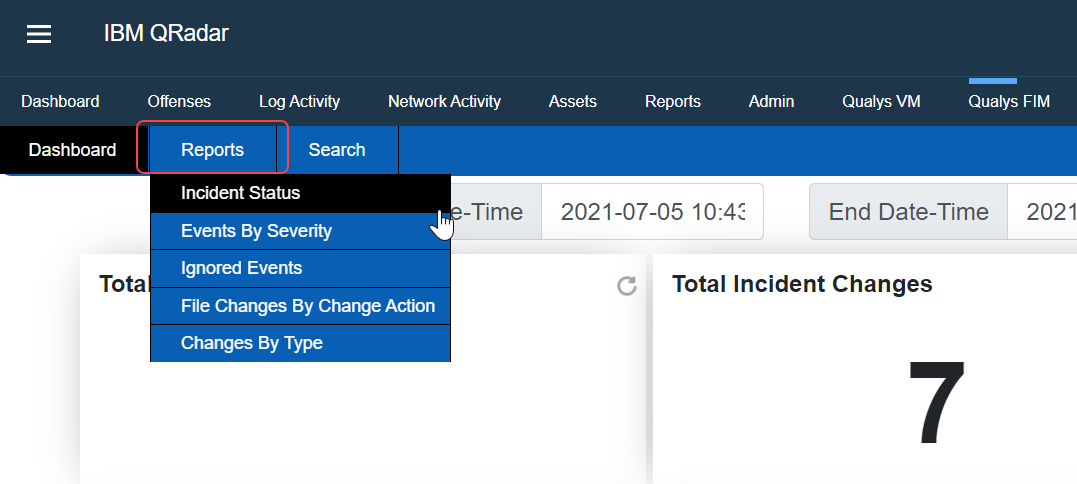Open the Ignored Events report

301,268
